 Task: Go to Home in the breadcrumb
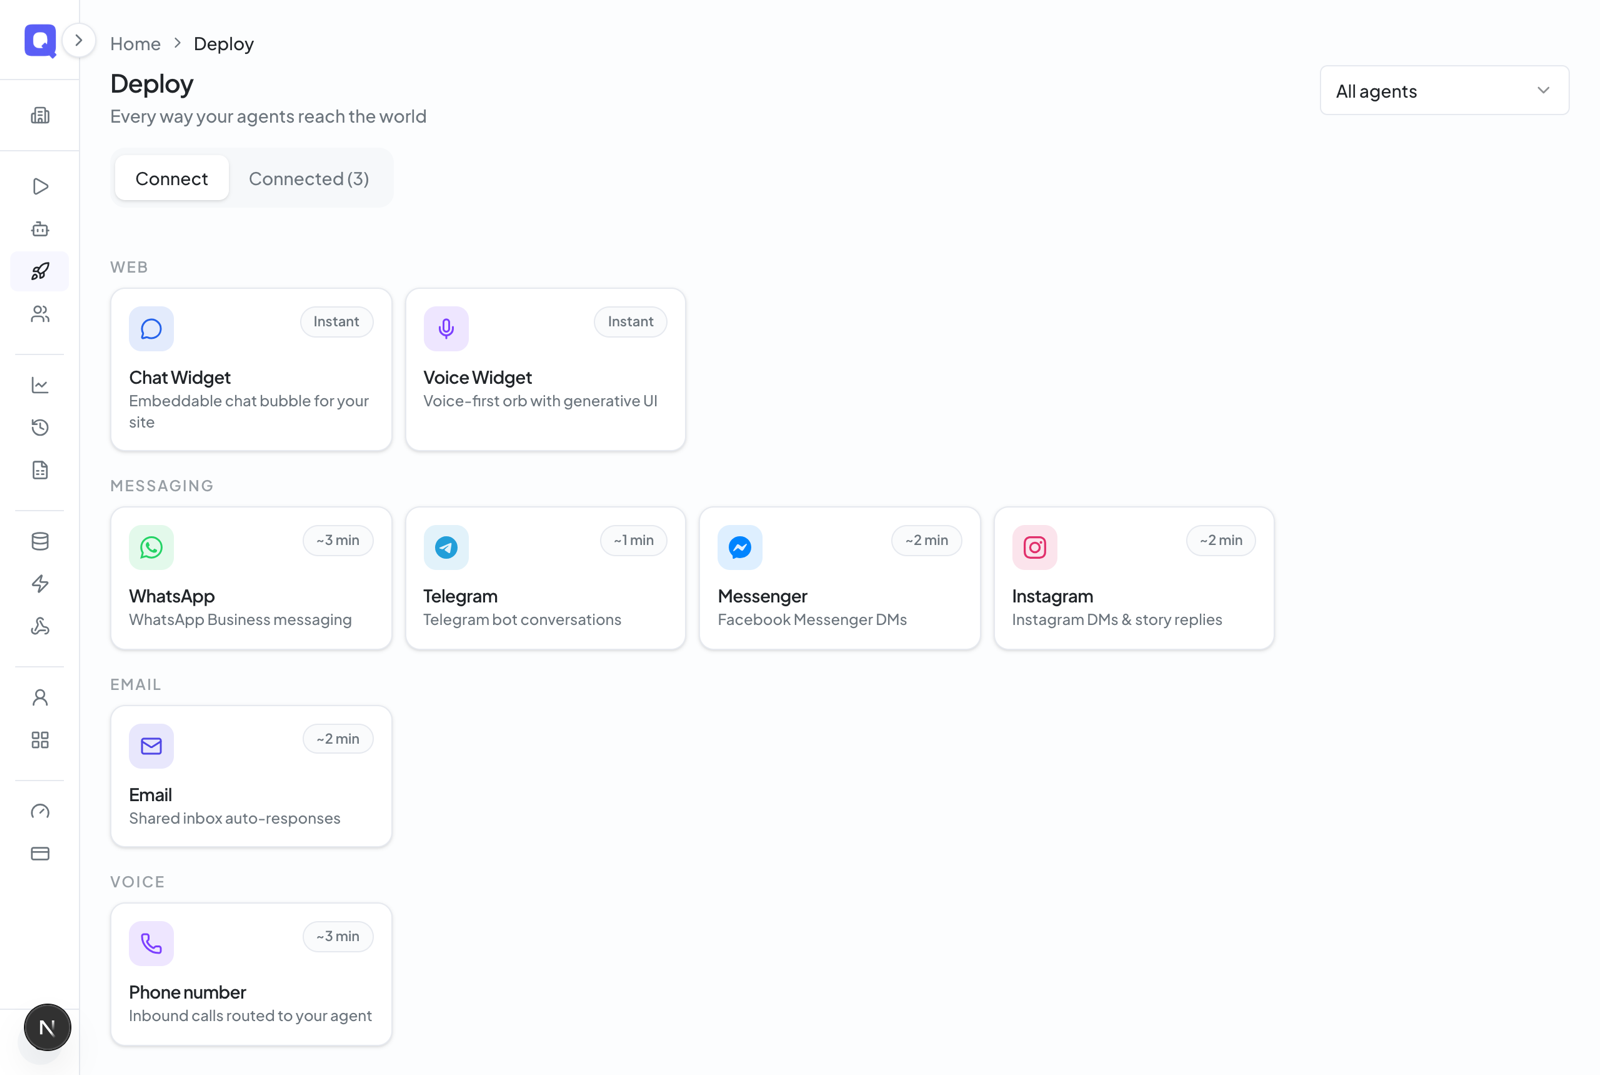(x=135, y=43)
